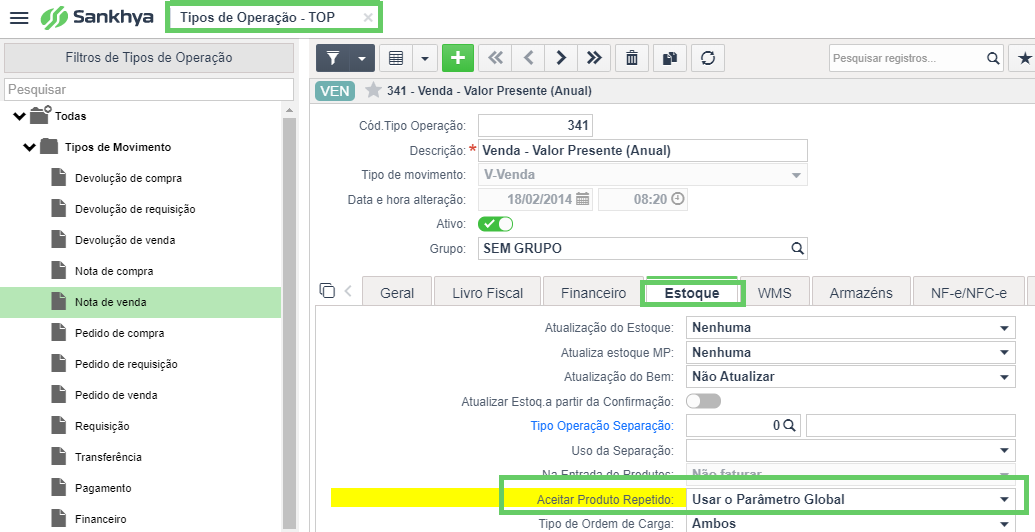The height and width of the screenshot is (532, 1035).
Task: Delete record with trash icon
Action: click(632, 58)
